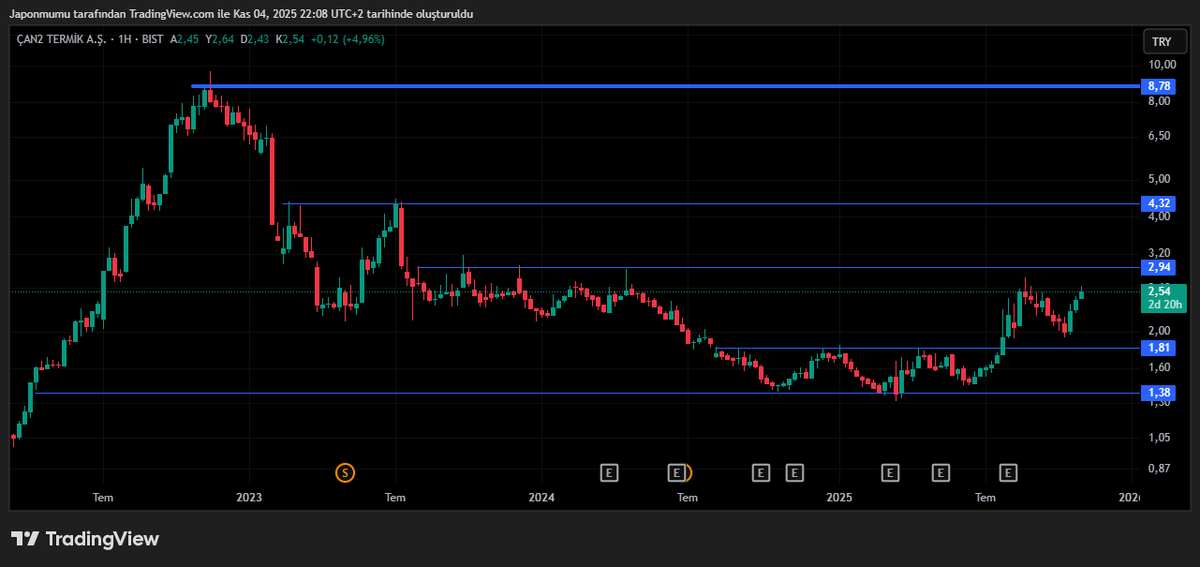The height and width of the screenshot is (567, 1200).
Task: Click the BIST exchange label
Action: coord(154,39)
